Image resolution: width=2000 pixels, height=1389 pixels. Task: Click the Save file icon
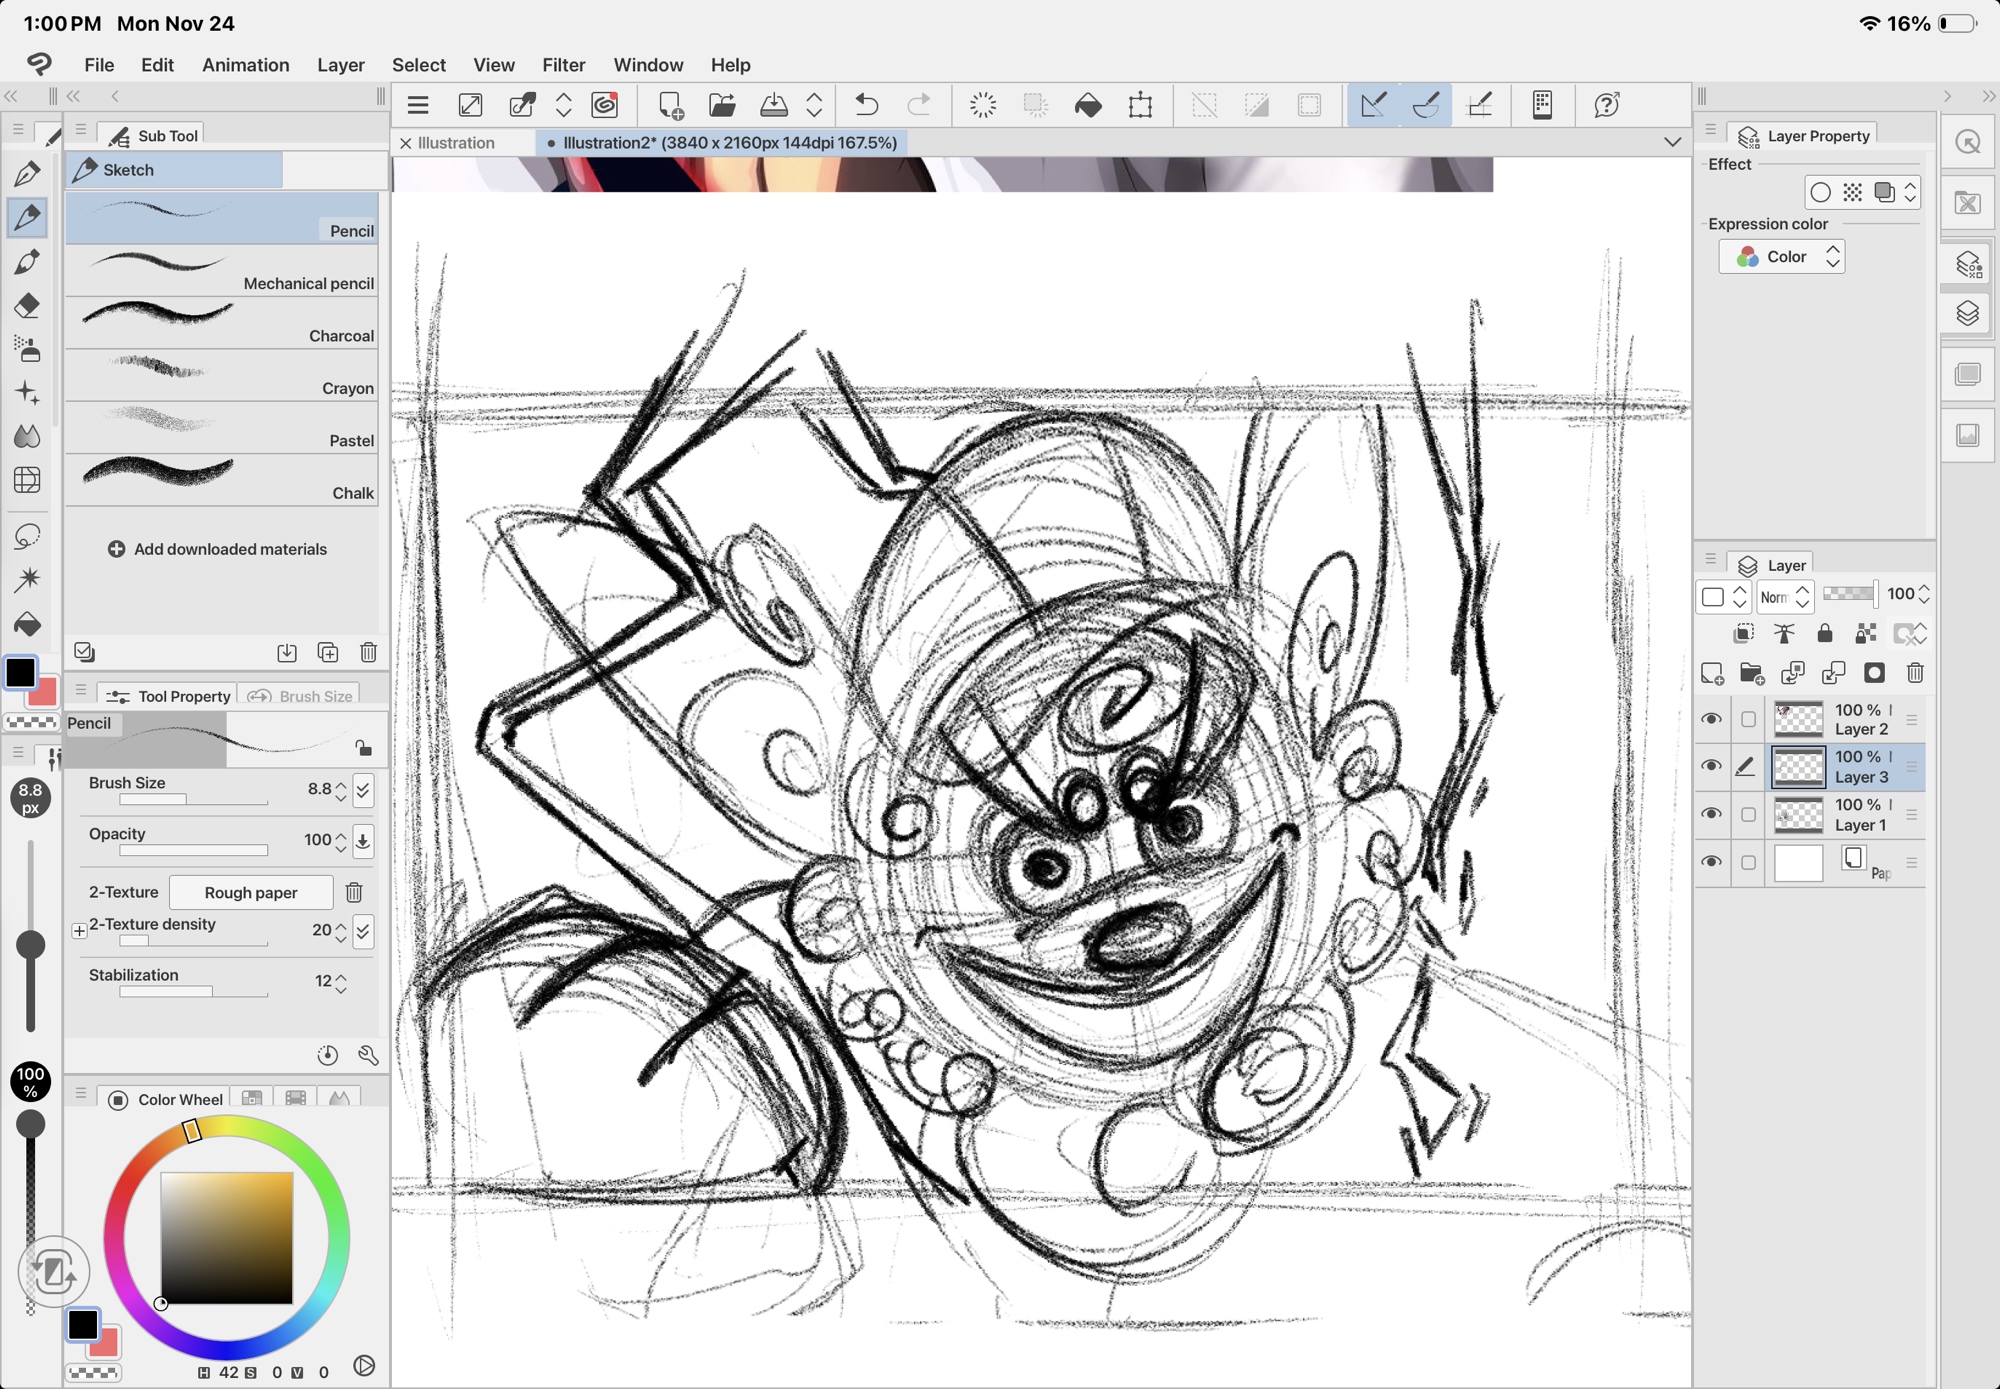(773, 105)
